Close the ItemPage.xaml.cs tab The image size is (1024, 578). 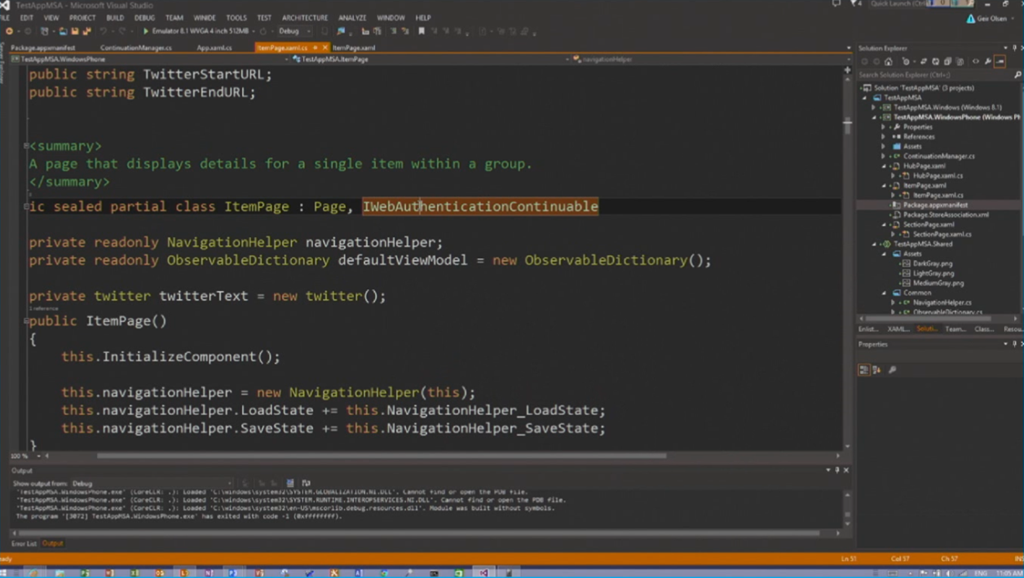[x=325, y=48]
